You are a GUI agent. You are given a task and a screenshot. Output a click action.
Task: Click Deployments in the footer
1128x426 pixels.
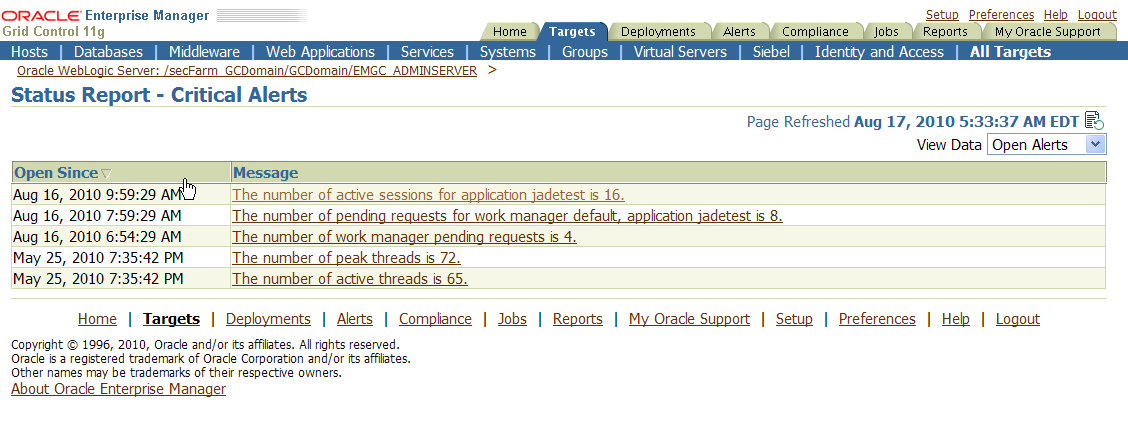click(268, 319)
